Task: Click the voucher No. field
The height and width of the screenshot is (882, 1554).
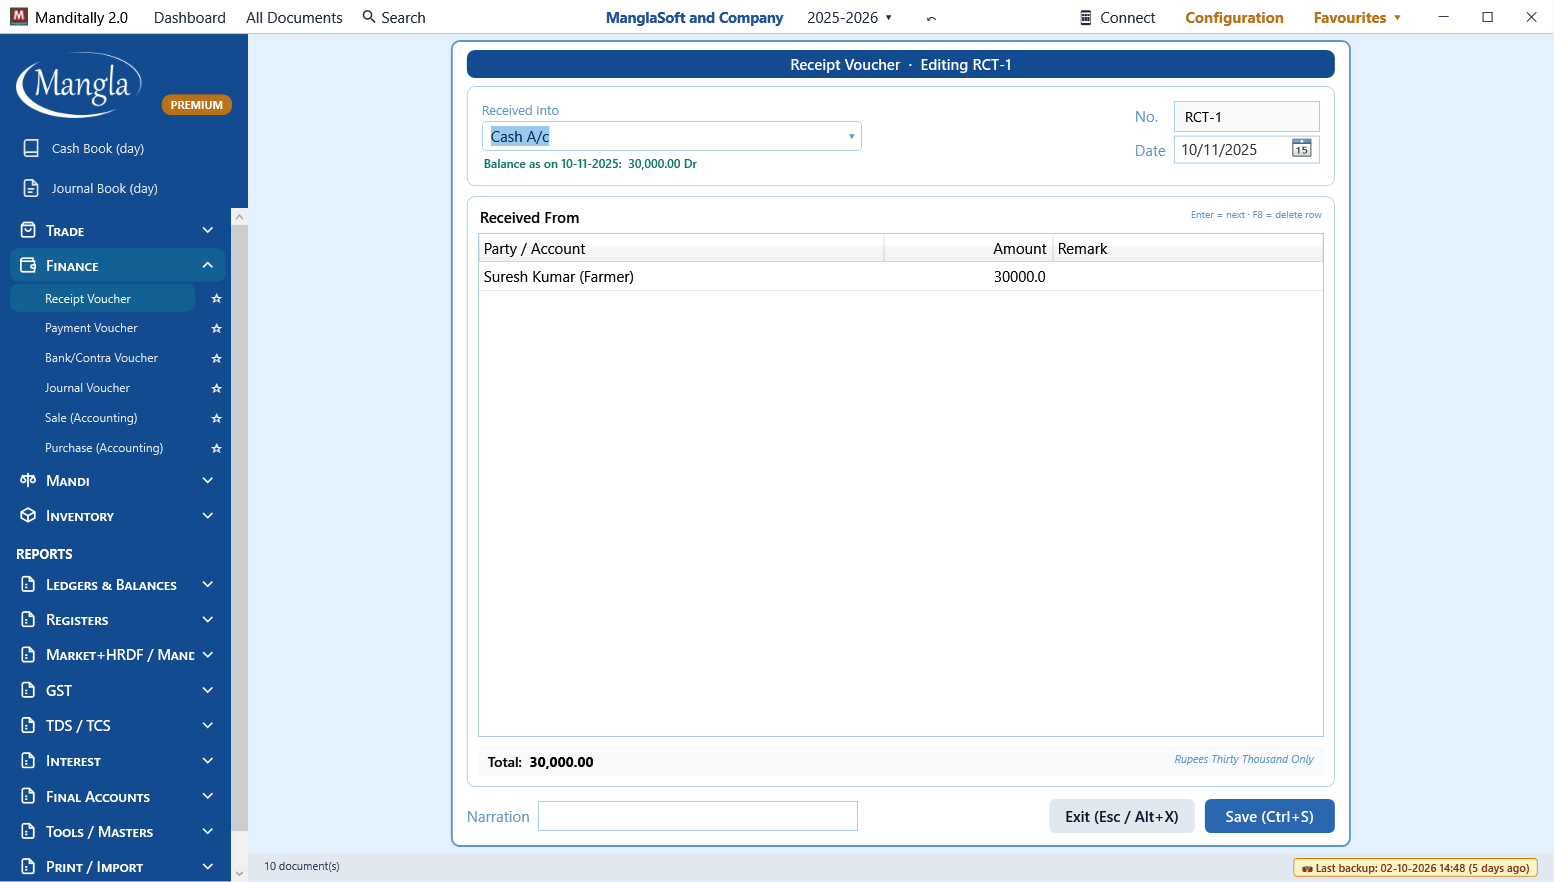Action: (x=1247, y=117)
